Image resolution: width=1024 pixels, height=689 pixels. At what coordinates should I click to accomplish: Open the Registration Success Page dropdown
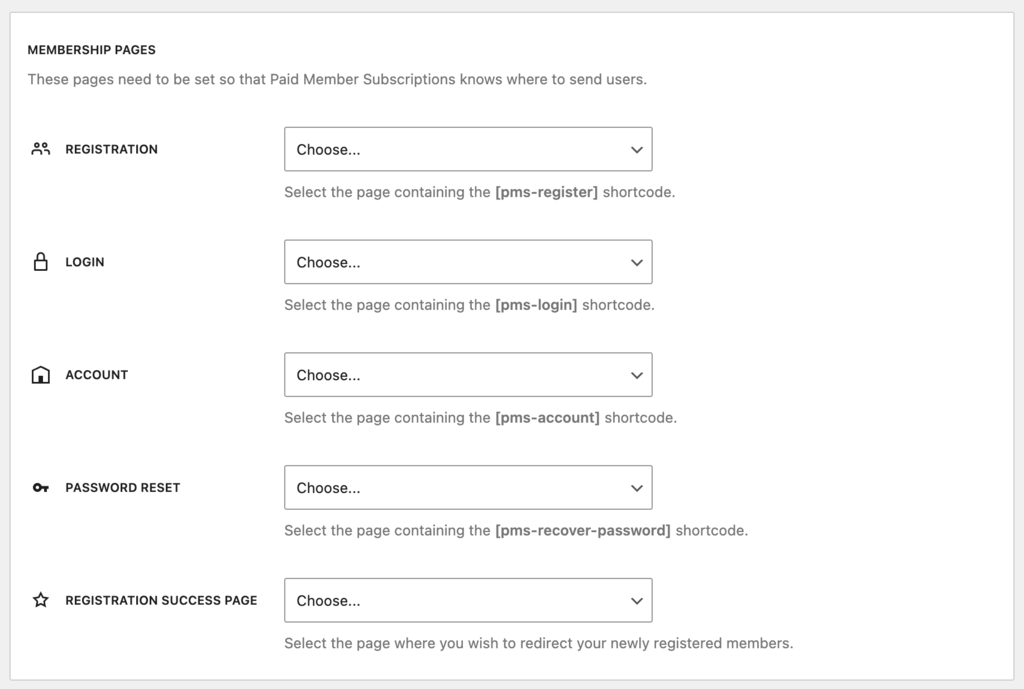pyautogui.click(x=468, y=600)
